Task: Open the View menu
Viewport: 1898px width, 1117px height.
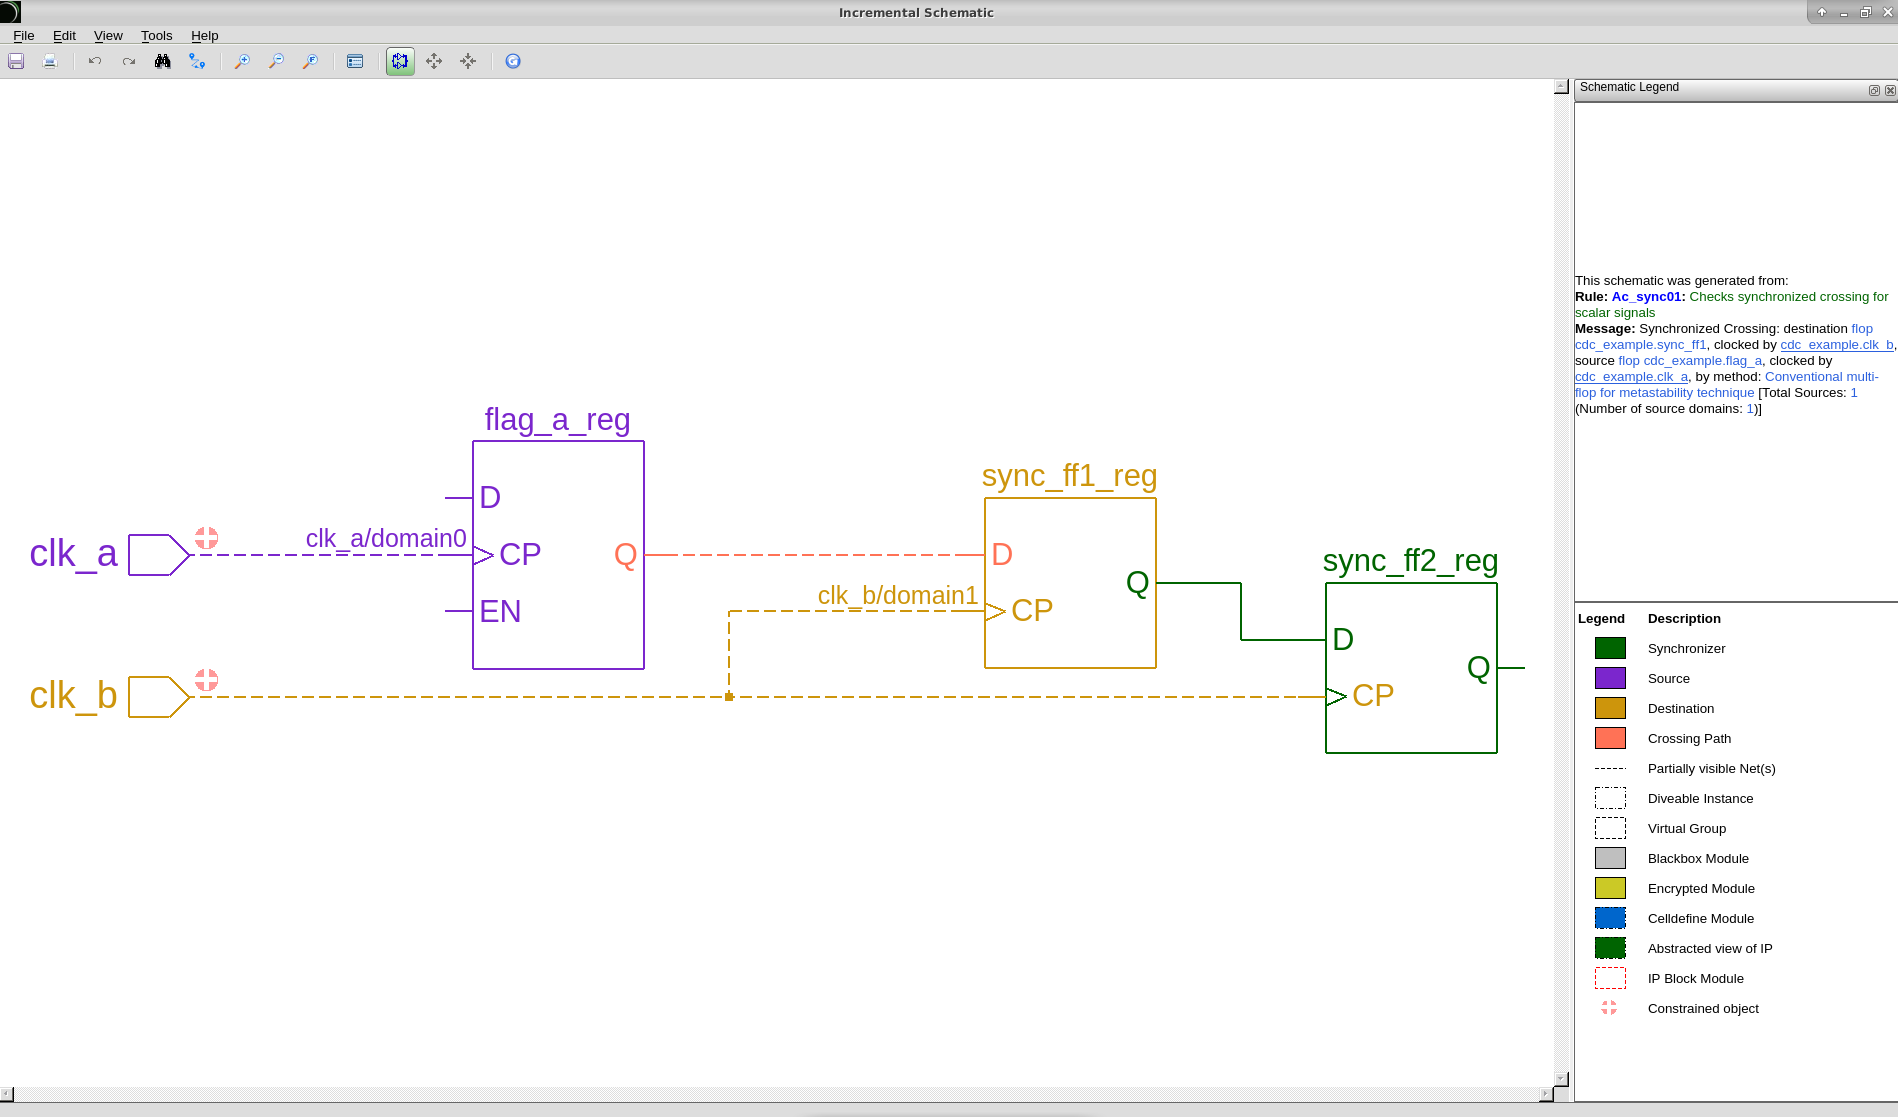Action: (x=108, y=35)
